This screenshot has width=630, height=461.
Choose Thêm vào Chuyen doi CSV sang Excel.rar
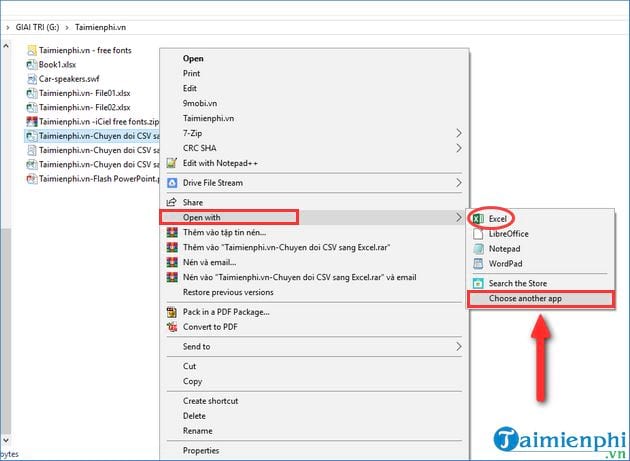pyautogui.click(x=286, y=247)
